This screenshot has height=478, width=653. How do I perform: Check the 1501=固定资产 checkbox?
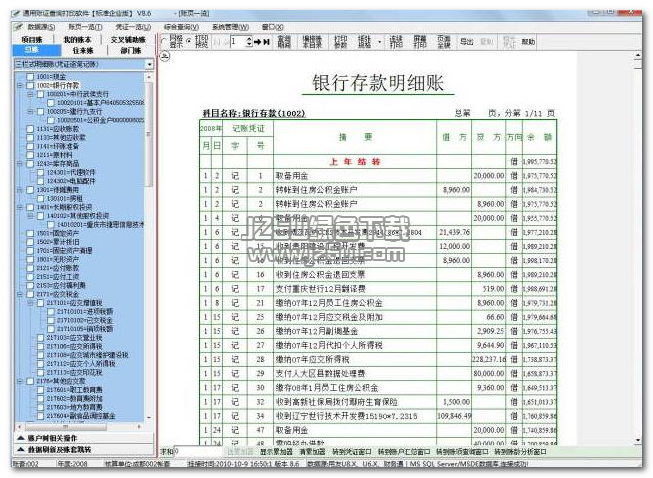click(x=30, y=234)
